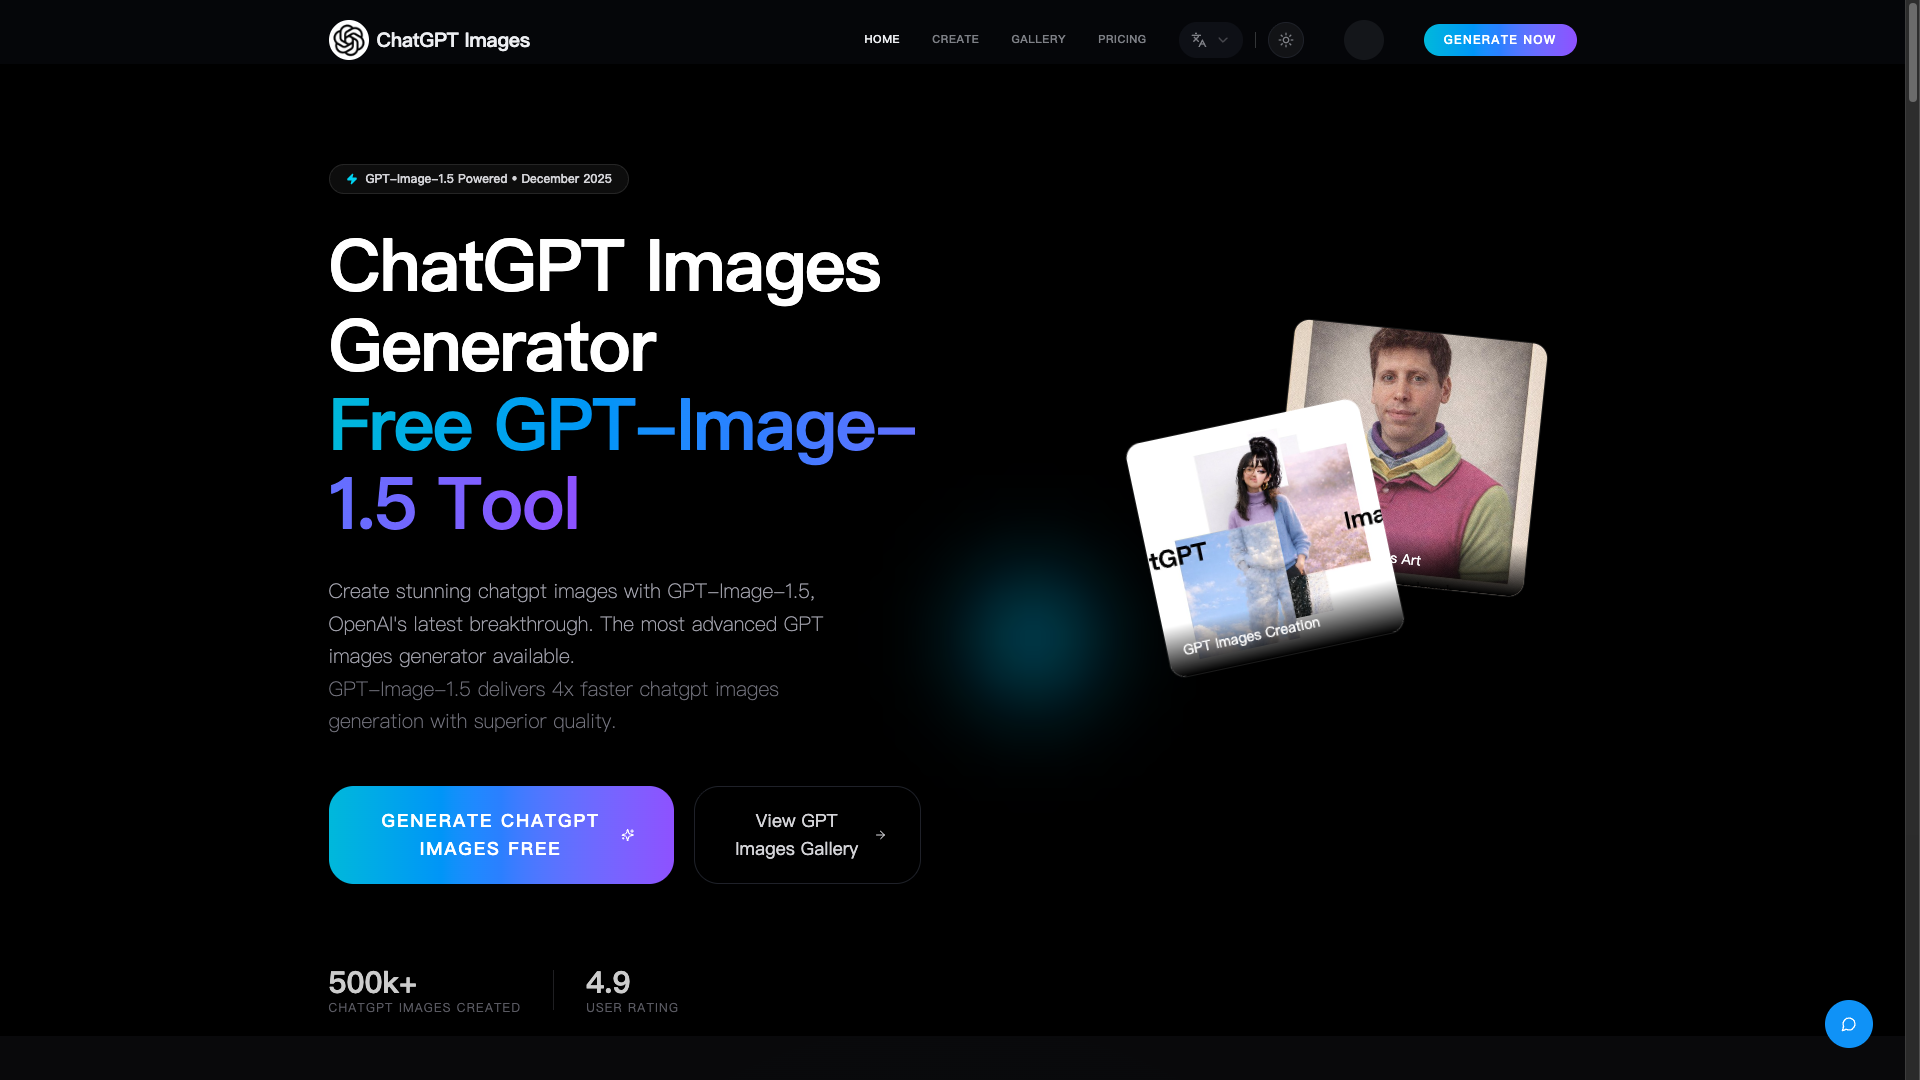1920x1080 pixels.
Task: Open the language picker next to the divider
Action: pos(1211,40)
